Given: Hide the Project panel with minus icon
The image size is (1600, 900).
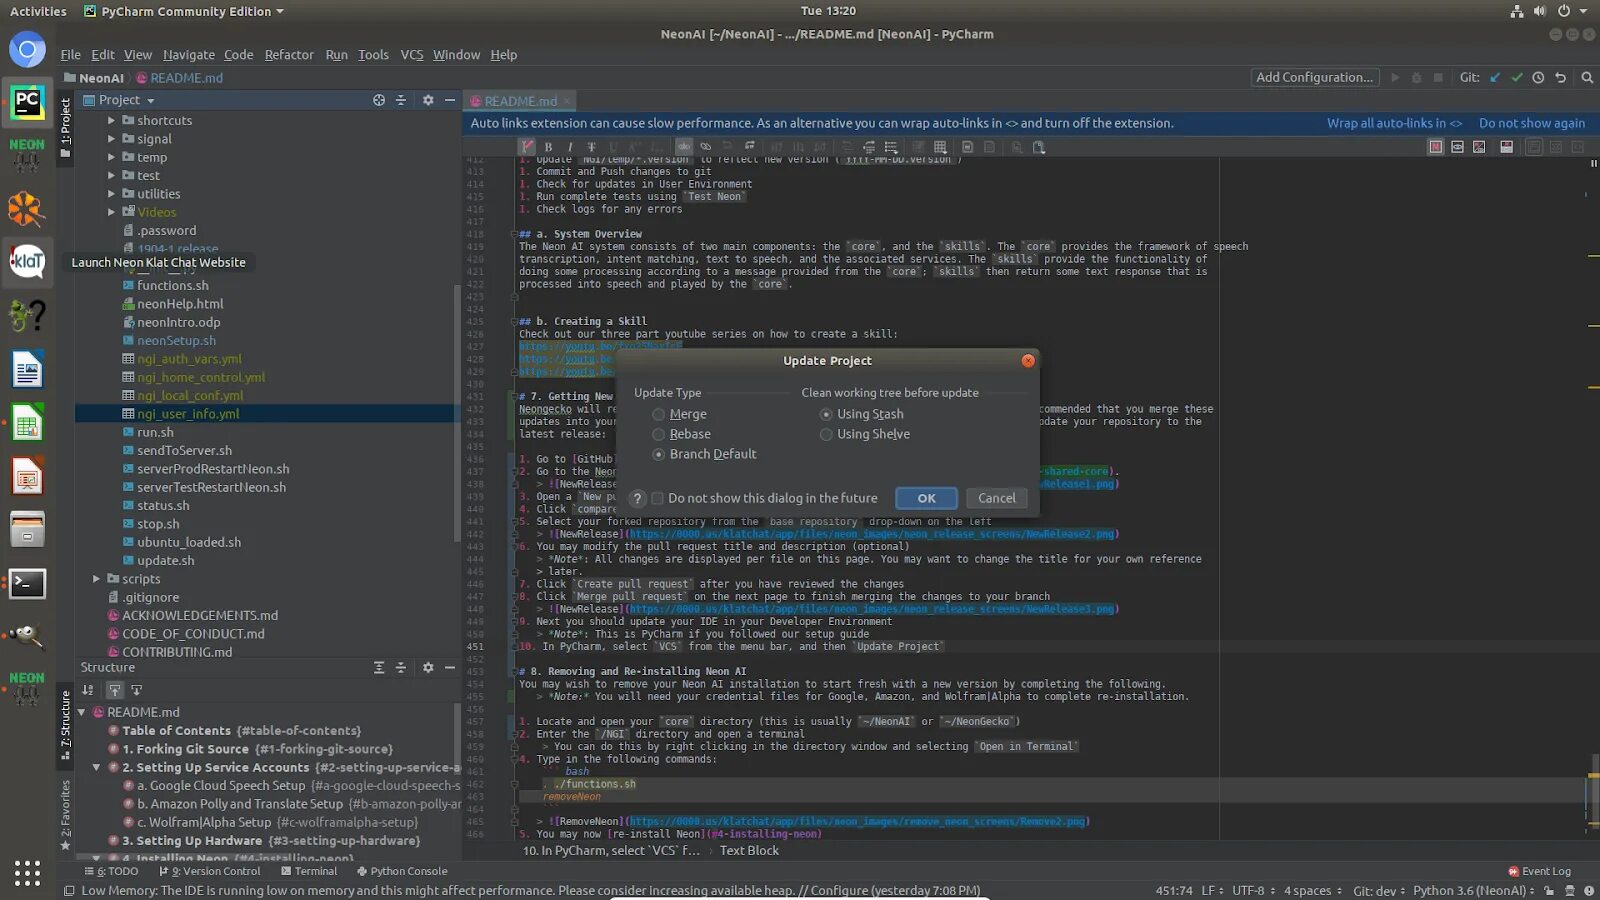Looking at the screenshot, I should (450, 100).
